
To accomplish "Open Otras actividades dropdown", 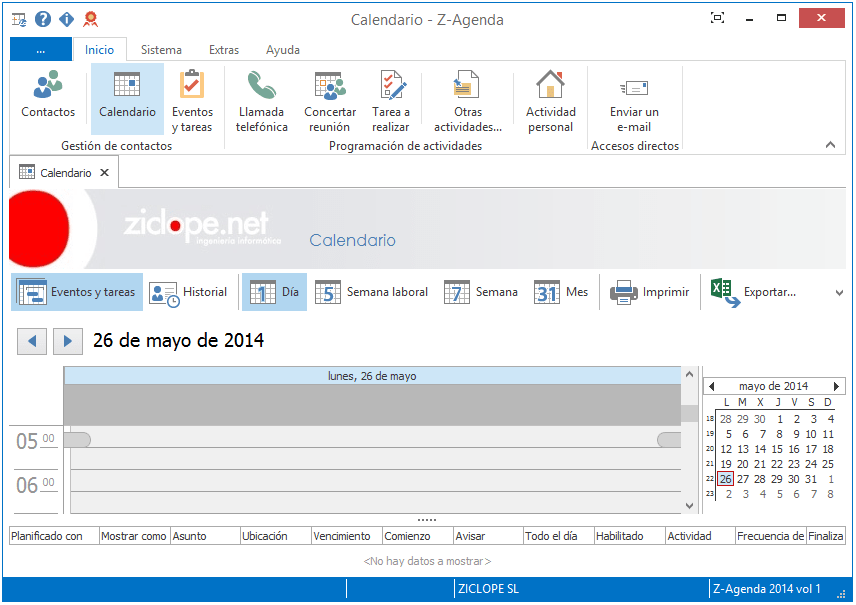I will click(467, 100).
